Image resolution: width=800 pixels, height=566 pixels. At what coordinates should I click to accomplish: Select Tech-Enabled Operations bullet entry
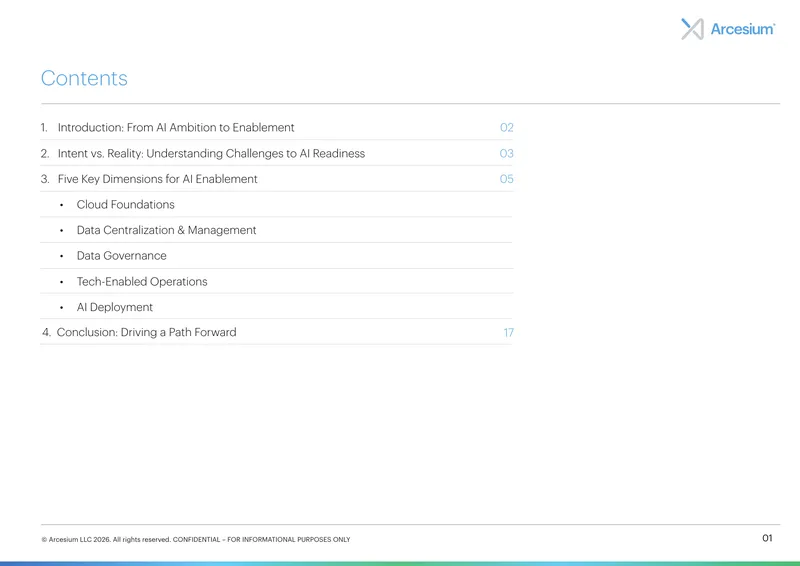coord(142,282)
